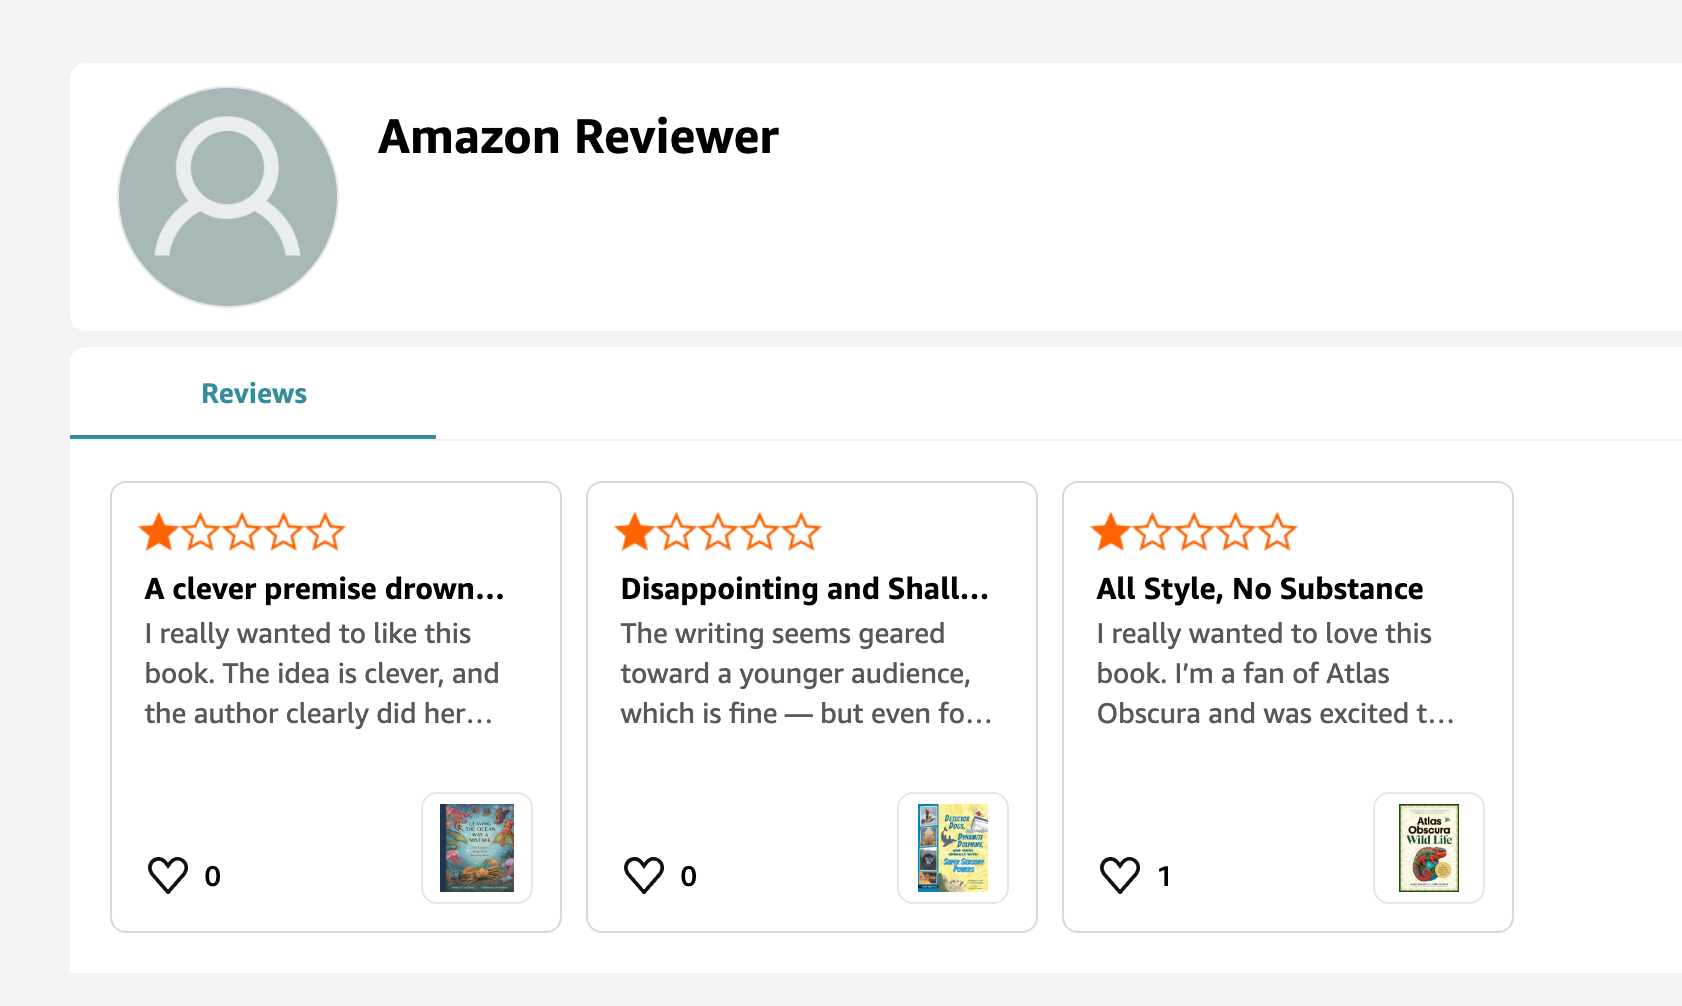
Task: Click the profile avatar icon
Action: click(228, 197)
